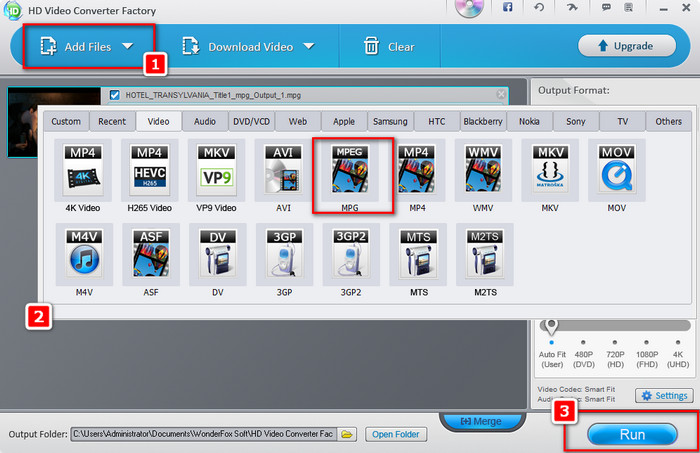Click the undo arrow icon in title bar

(x=539, y=7)
